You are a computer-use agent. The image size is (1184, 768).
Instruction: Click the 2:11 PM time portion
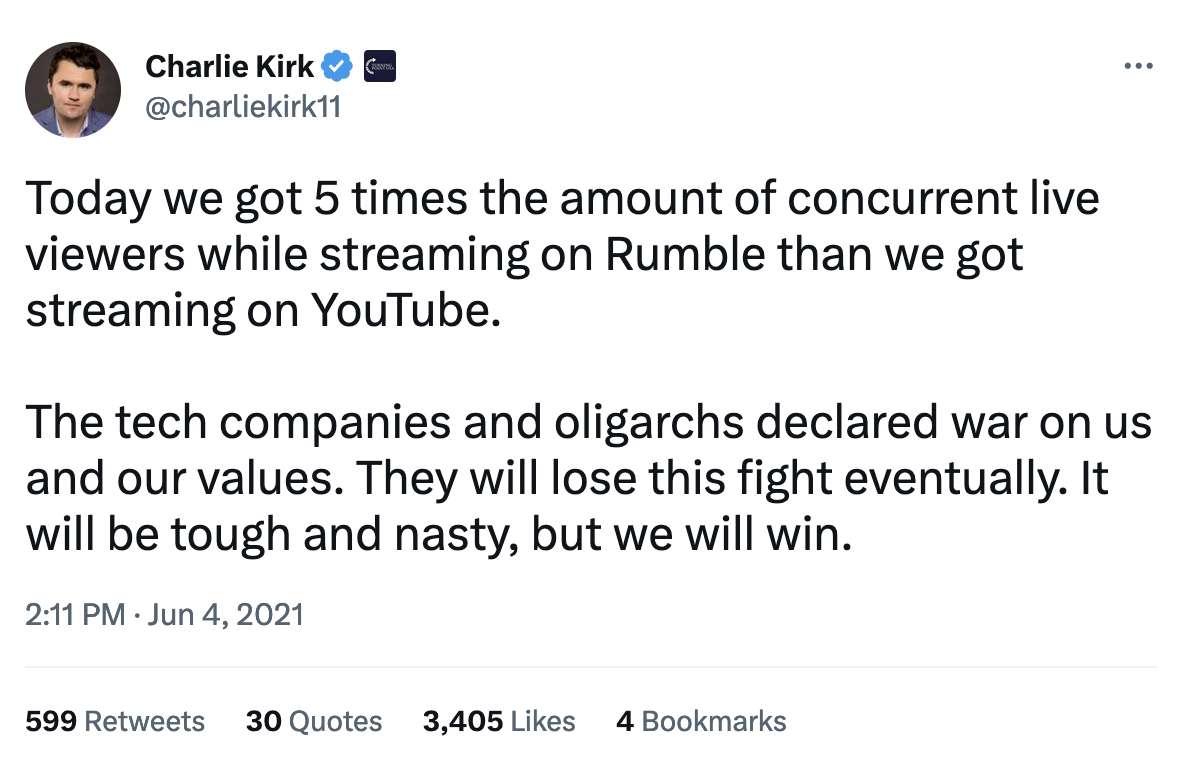click(x=74, y=614)
